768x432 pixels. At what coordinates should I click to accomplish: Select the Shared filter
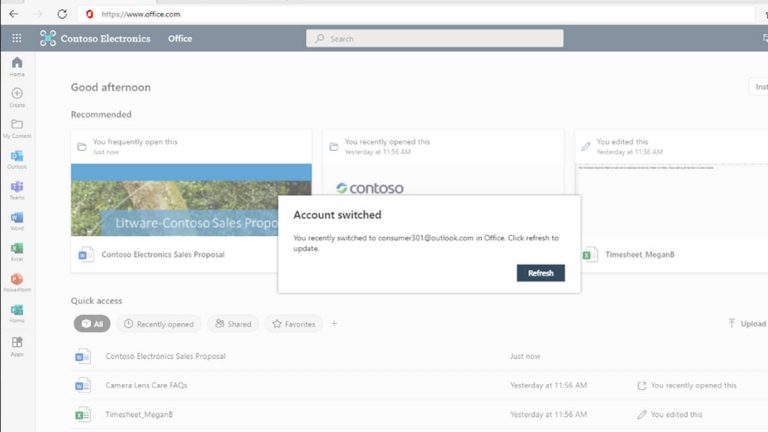[233, 324]
